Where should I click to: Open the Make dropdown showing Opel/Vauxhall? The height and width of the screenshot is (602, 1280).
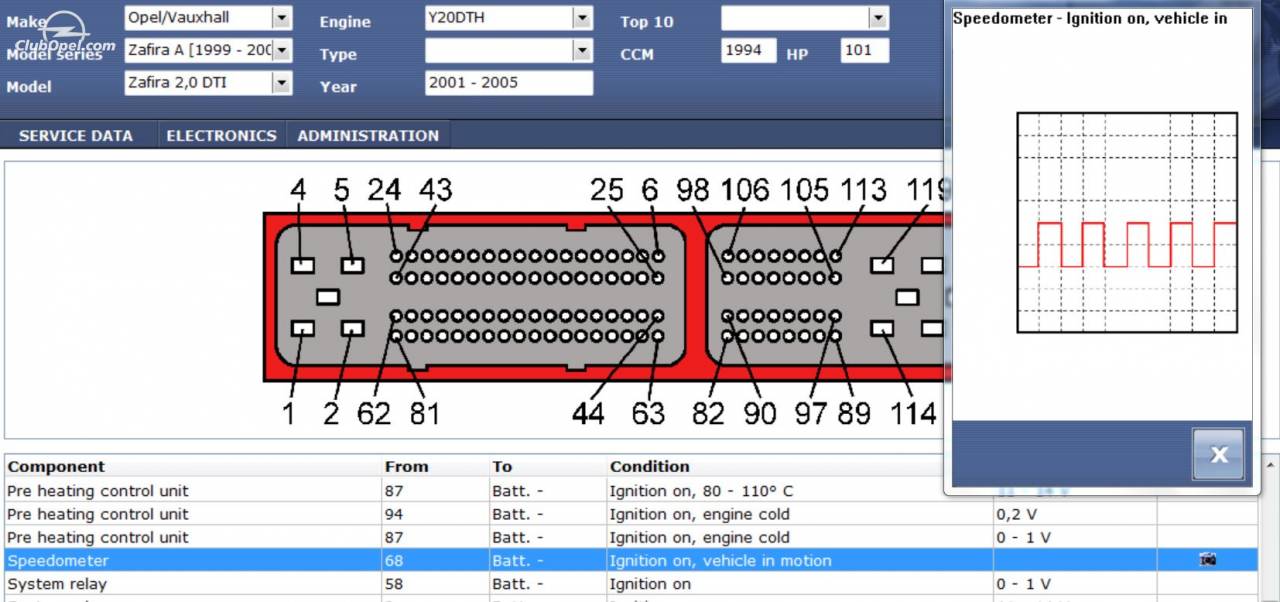point(282,18)
